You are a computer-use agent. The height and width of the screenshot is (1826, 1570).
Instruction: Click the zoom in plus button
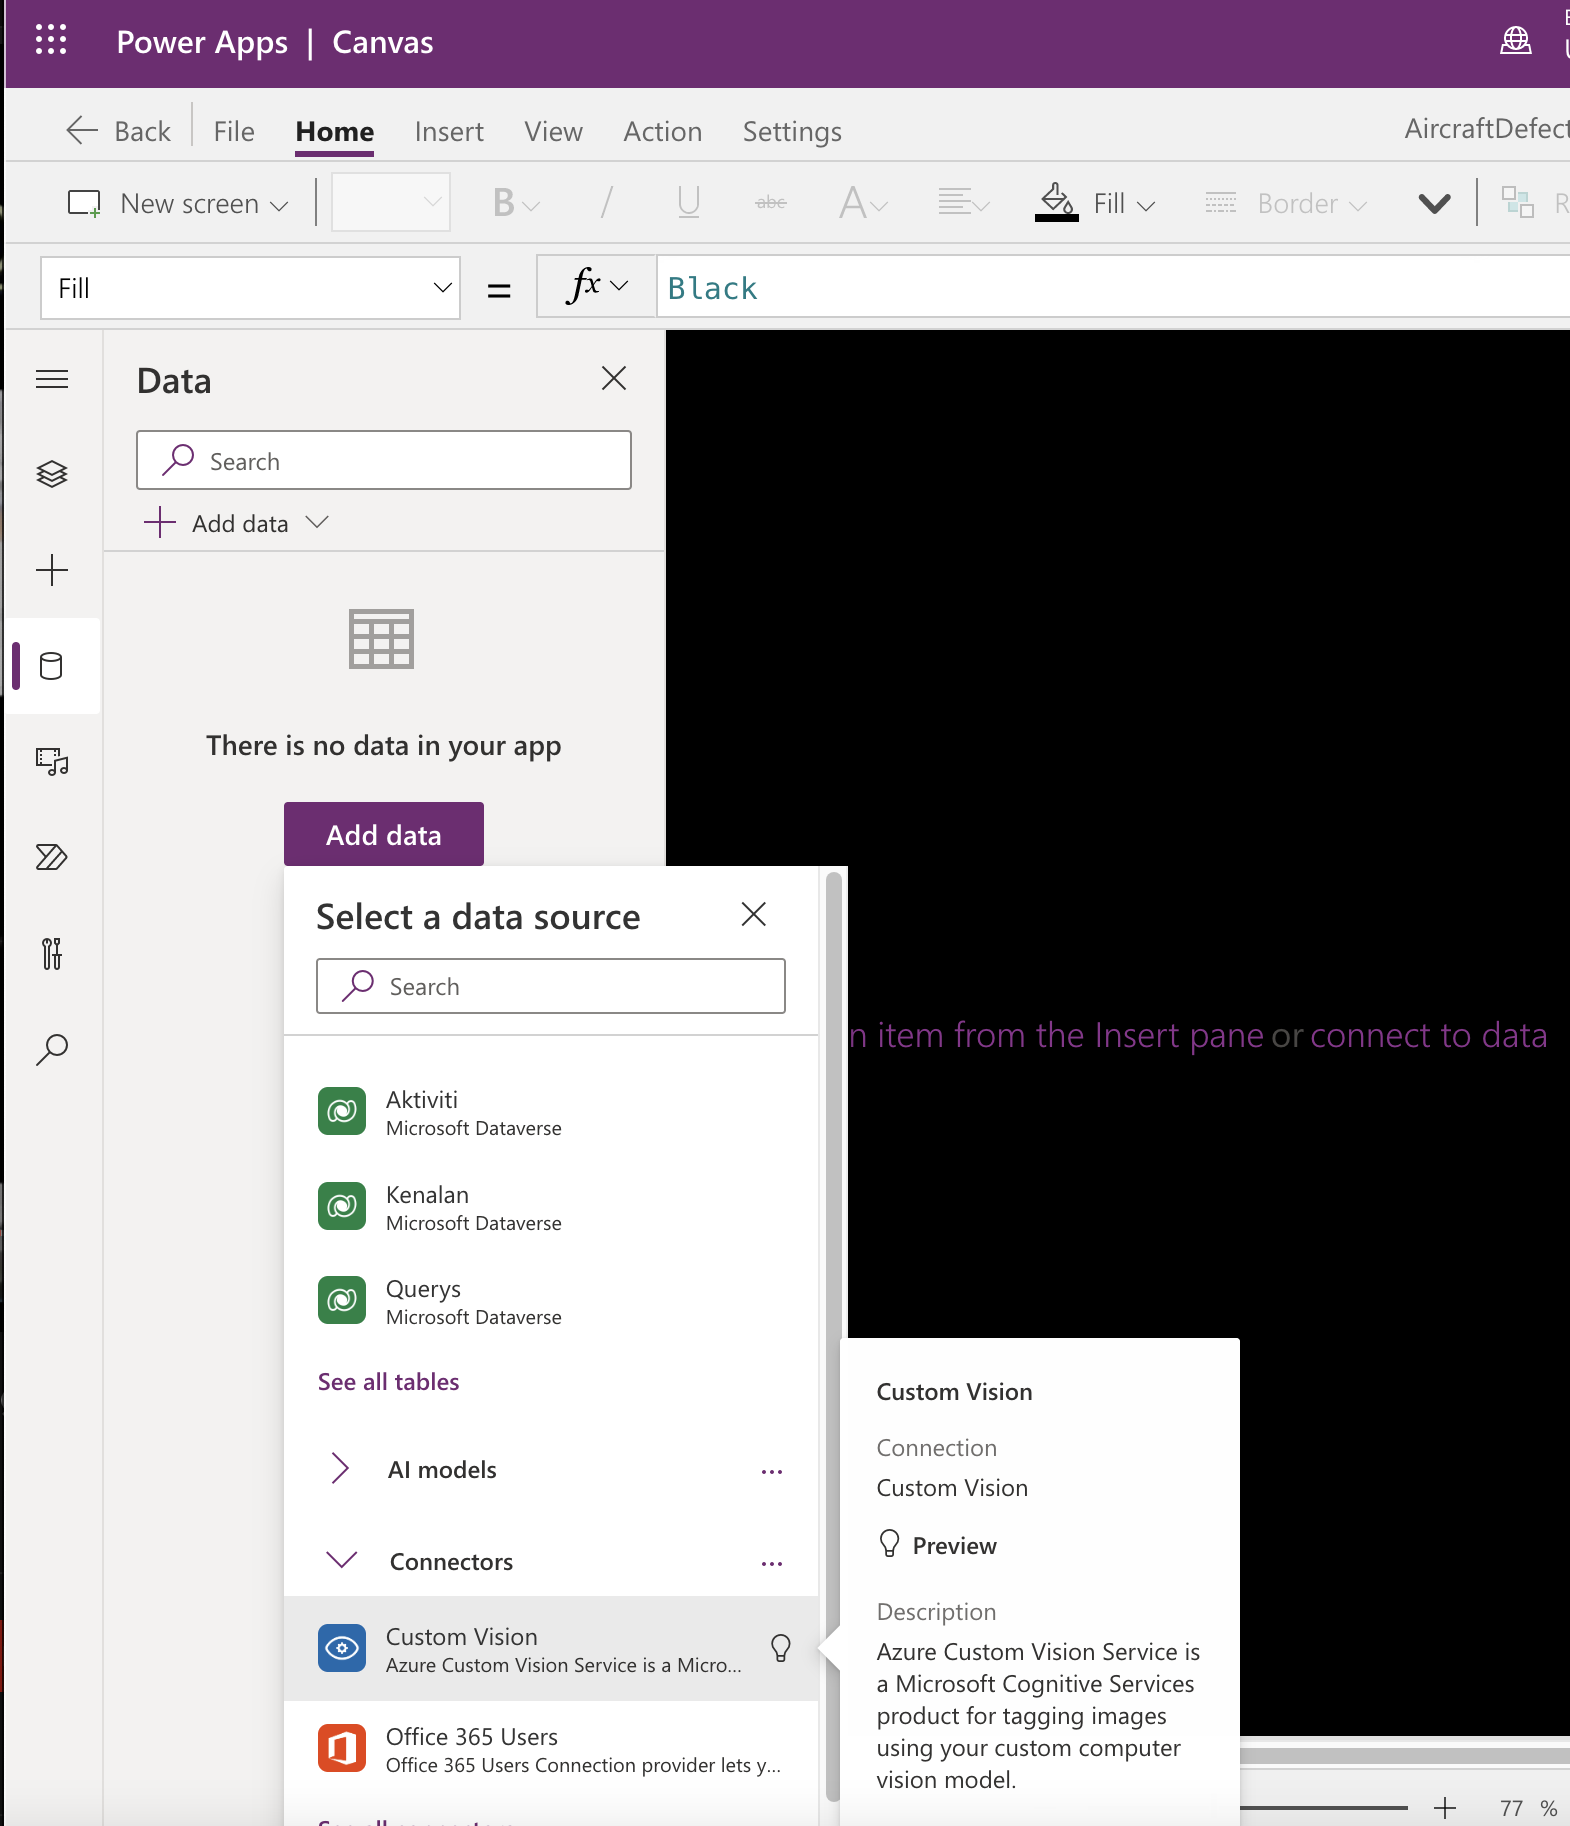(1445, 1807)
